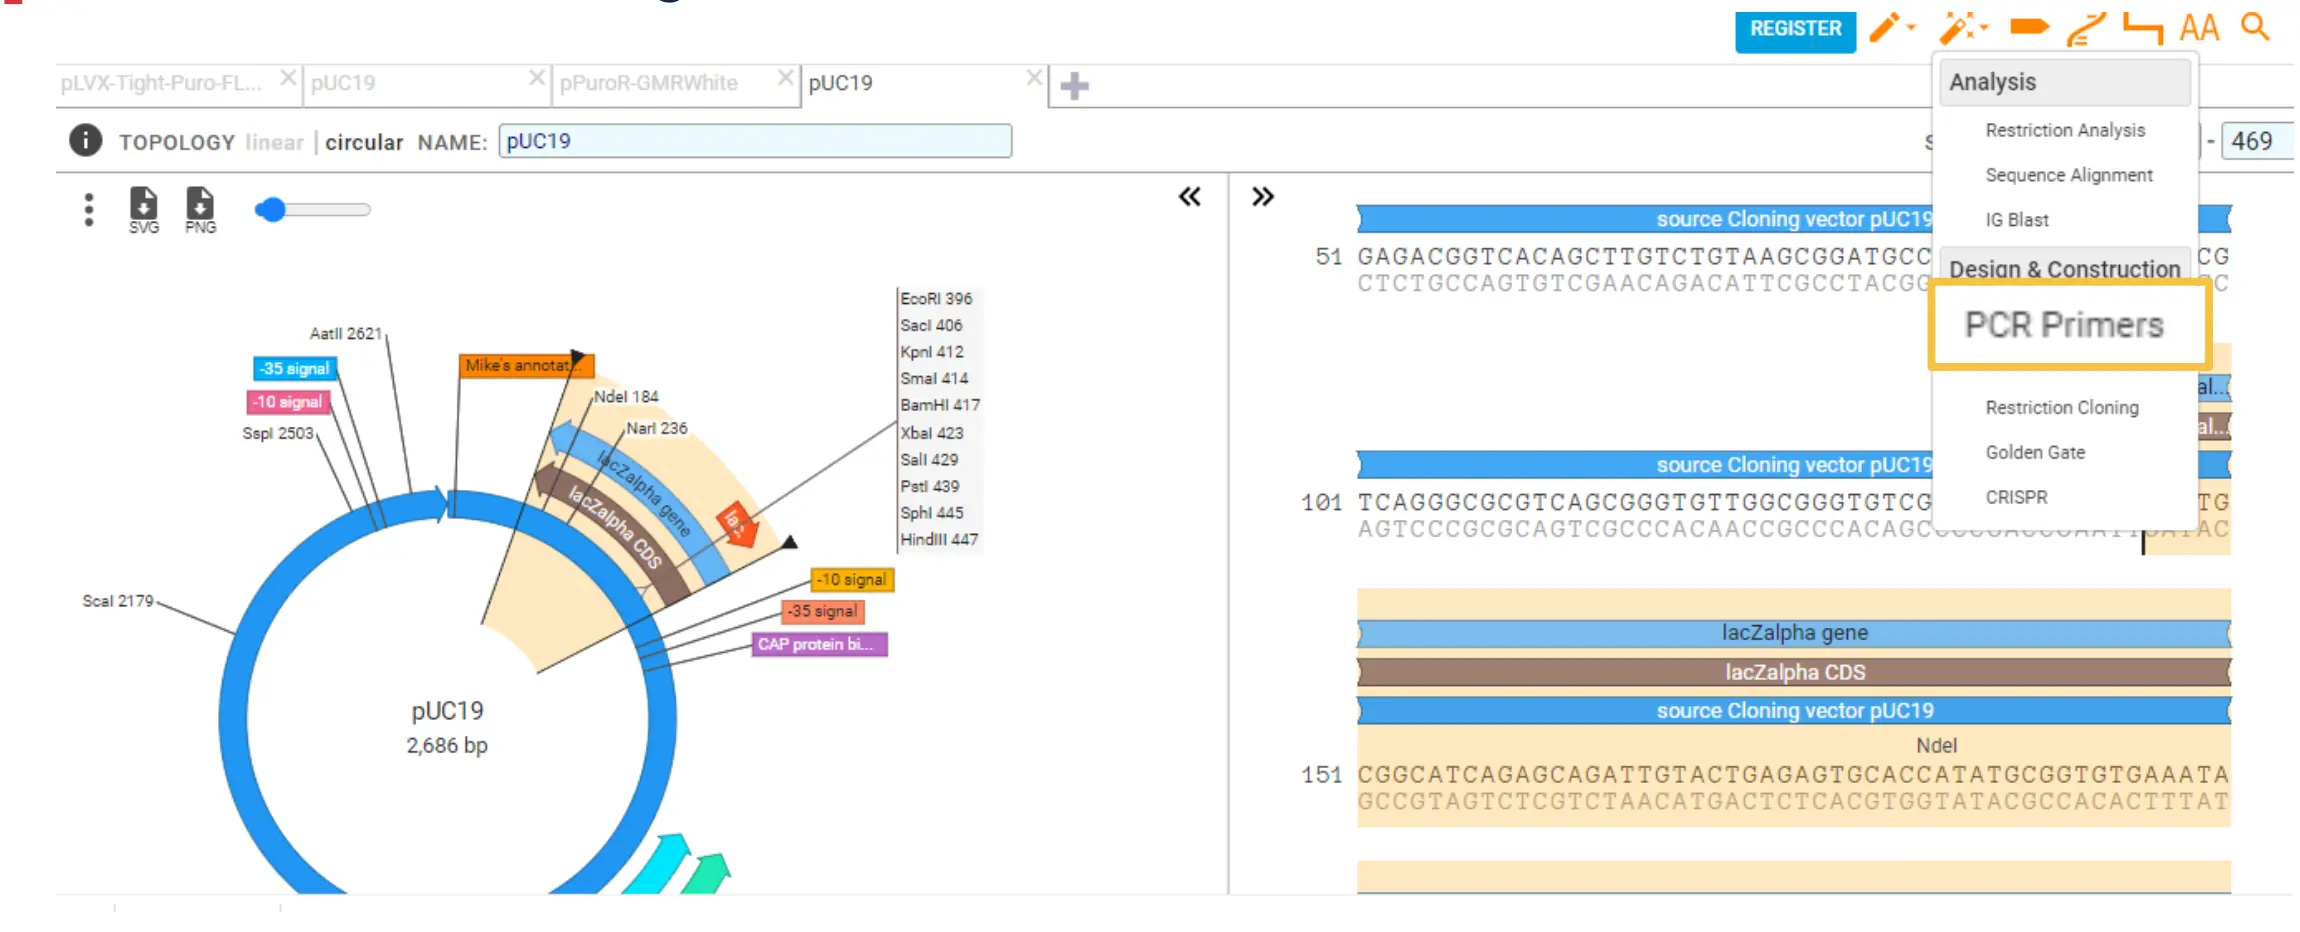Close the pLVX-Tight-Puro-FL tab
Viewport: 2300px width, 932px height.
click(x=288, y=77)
